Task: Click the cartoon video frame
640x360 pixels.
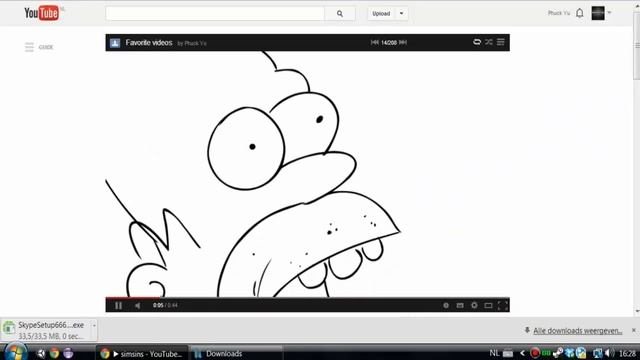Action: tap(307, 174)
